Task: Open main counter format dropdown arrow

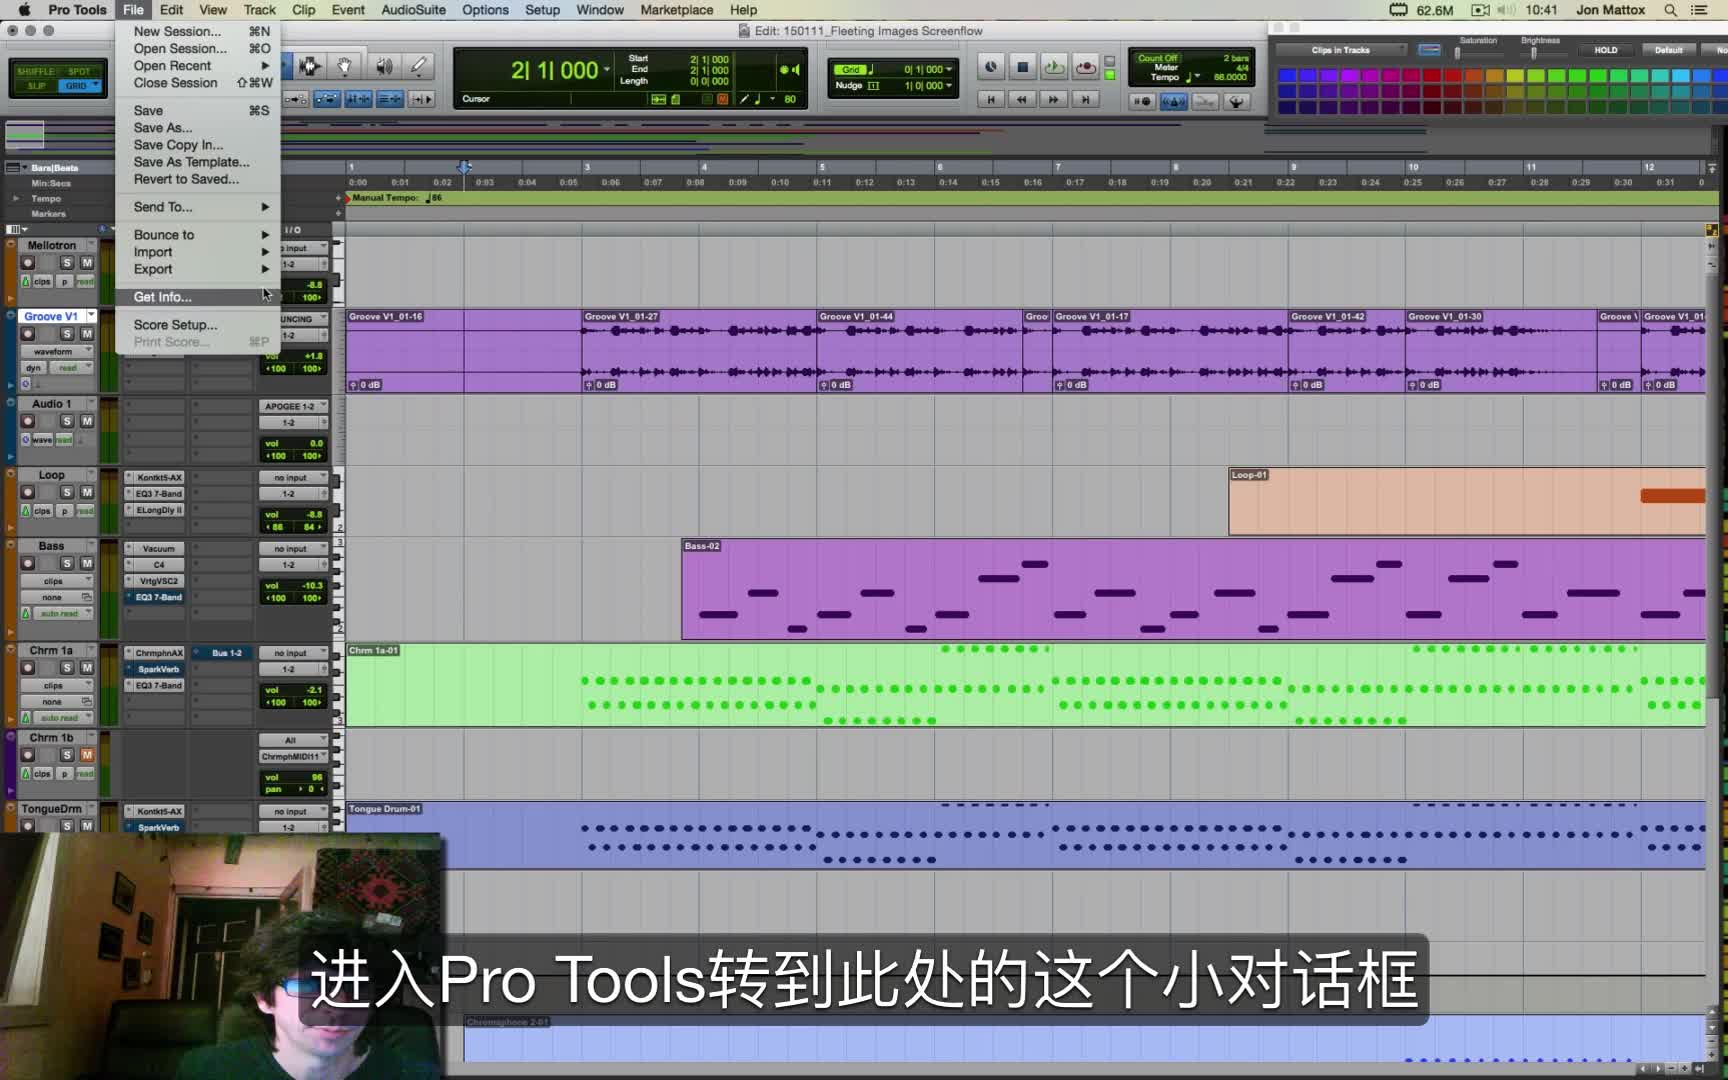Action: (607, 70)
